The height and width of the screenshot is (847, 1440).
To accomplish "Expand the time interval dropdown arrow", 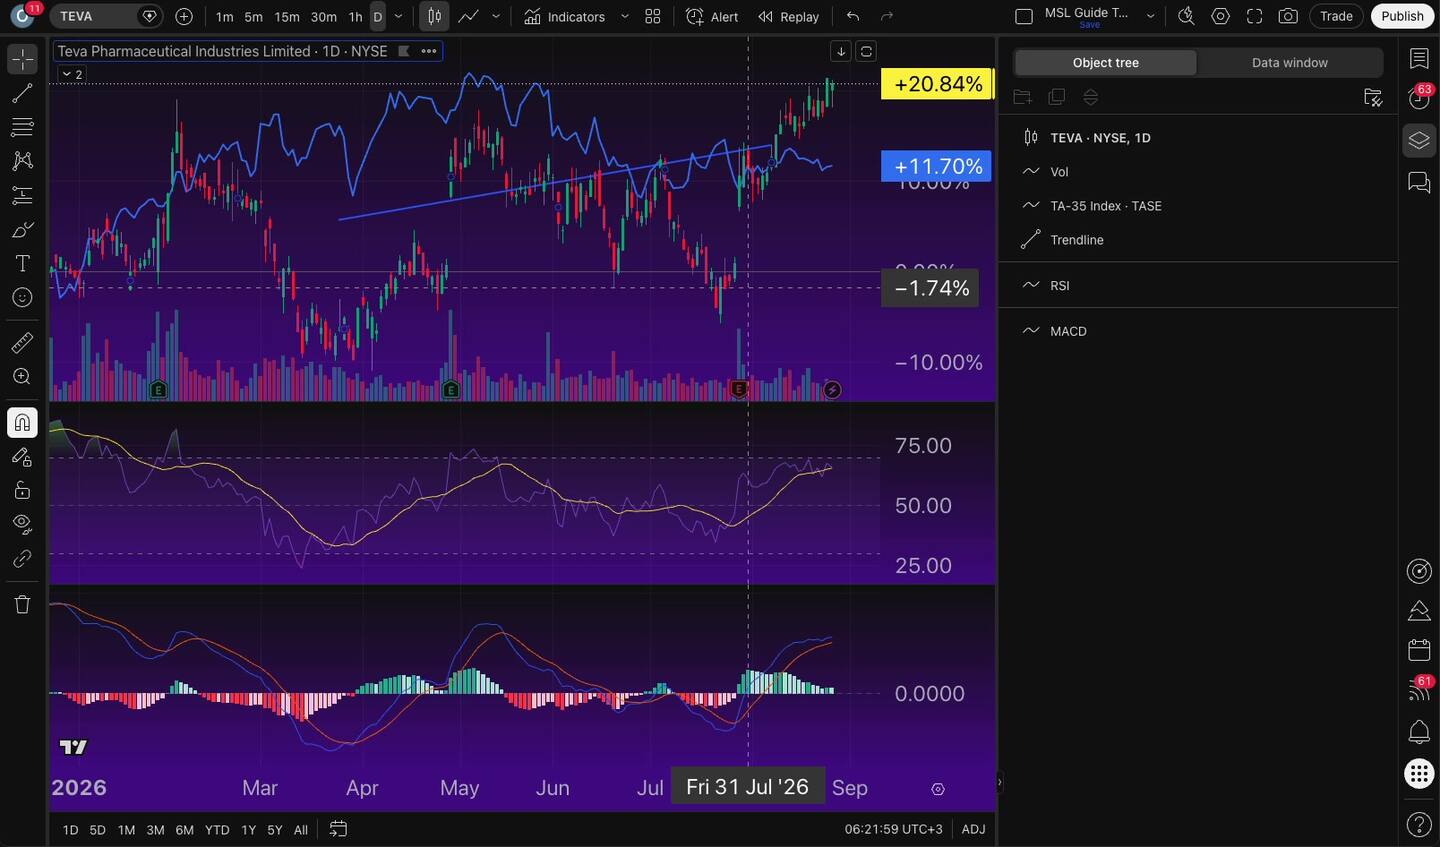I will coord(399,16).
